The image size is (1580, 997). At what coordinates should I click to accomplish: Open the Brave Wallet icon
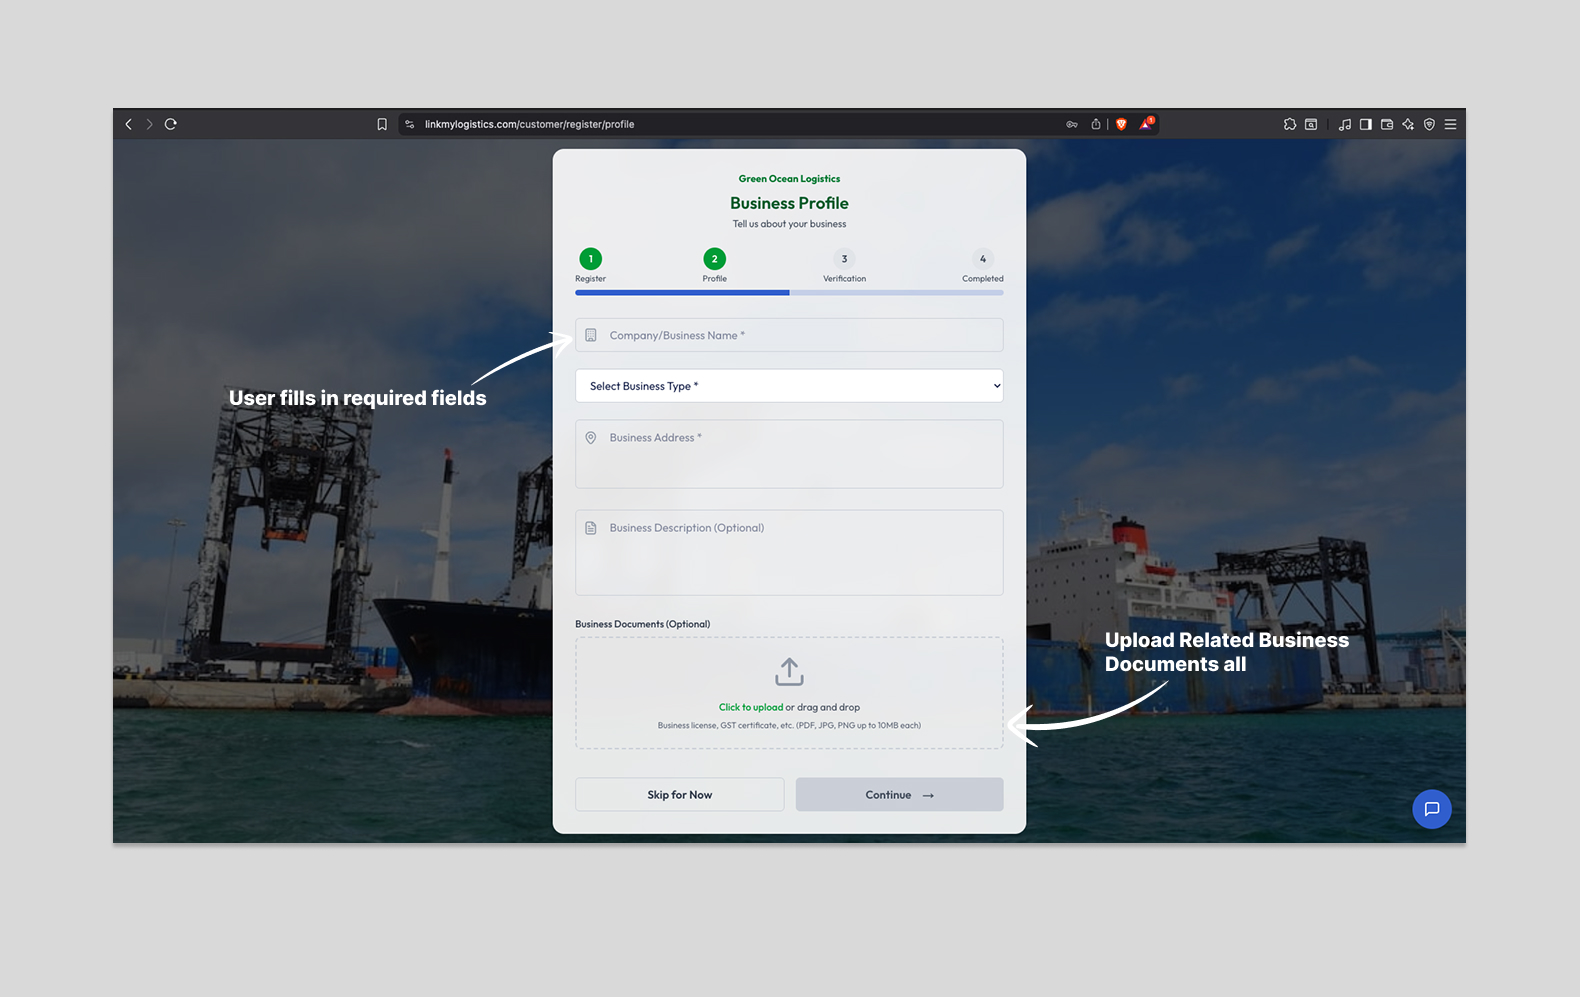(x=1387, y=124)
